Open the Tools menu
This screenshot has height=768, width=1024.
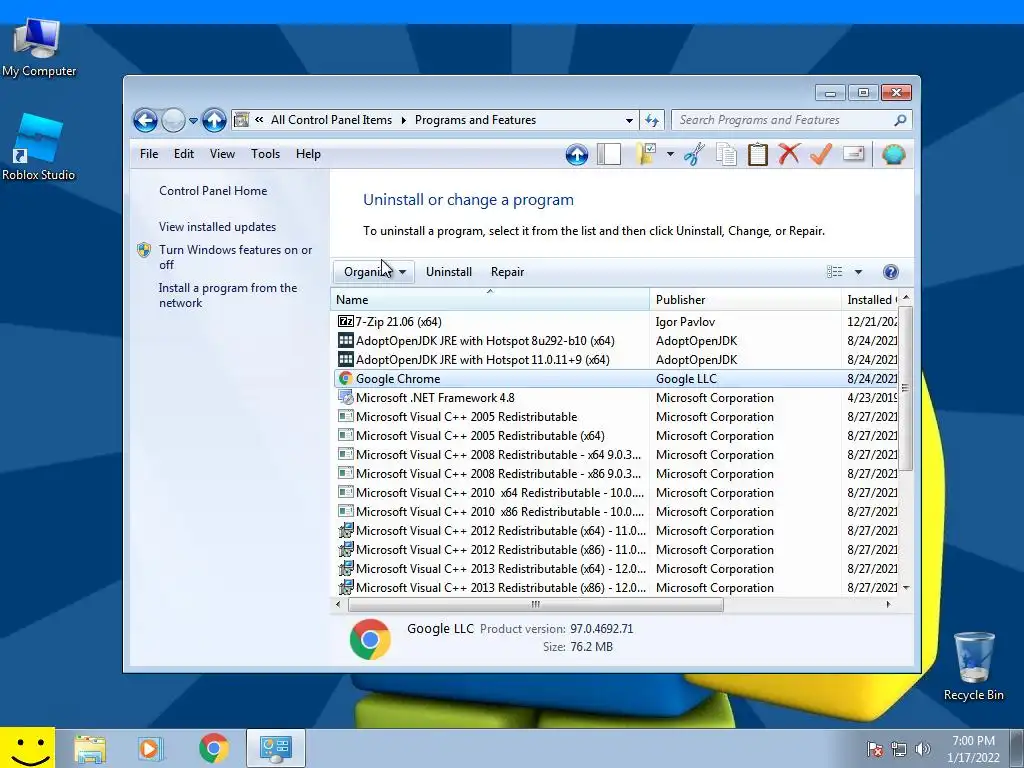[x=265, y=154]
